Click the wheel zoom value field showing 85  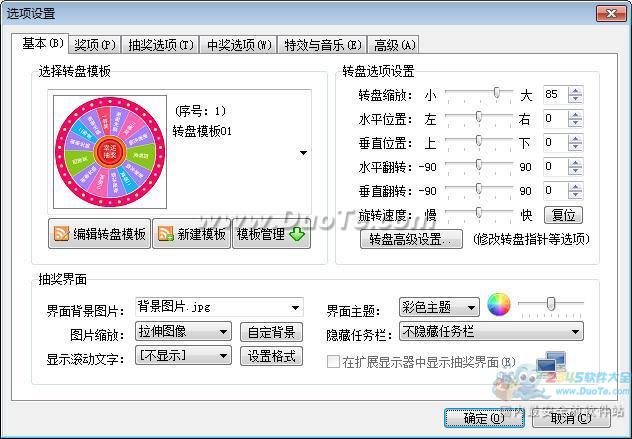[x=554, y=94]
